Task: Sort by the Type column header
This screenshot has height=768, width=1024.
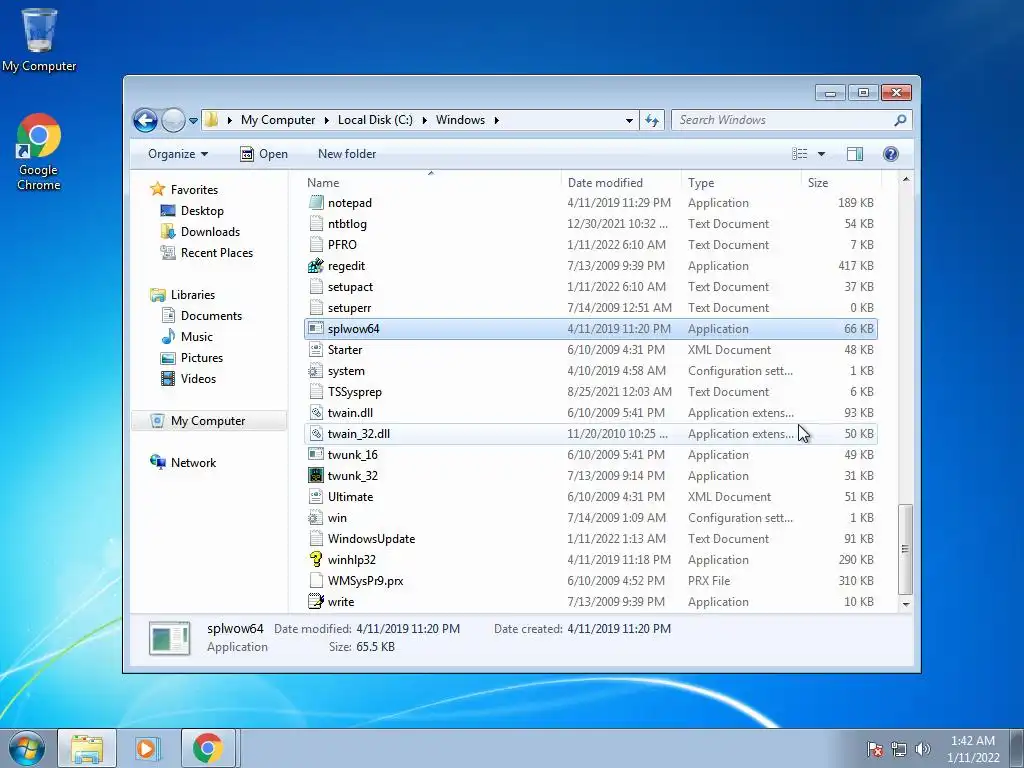Action: 741,183
